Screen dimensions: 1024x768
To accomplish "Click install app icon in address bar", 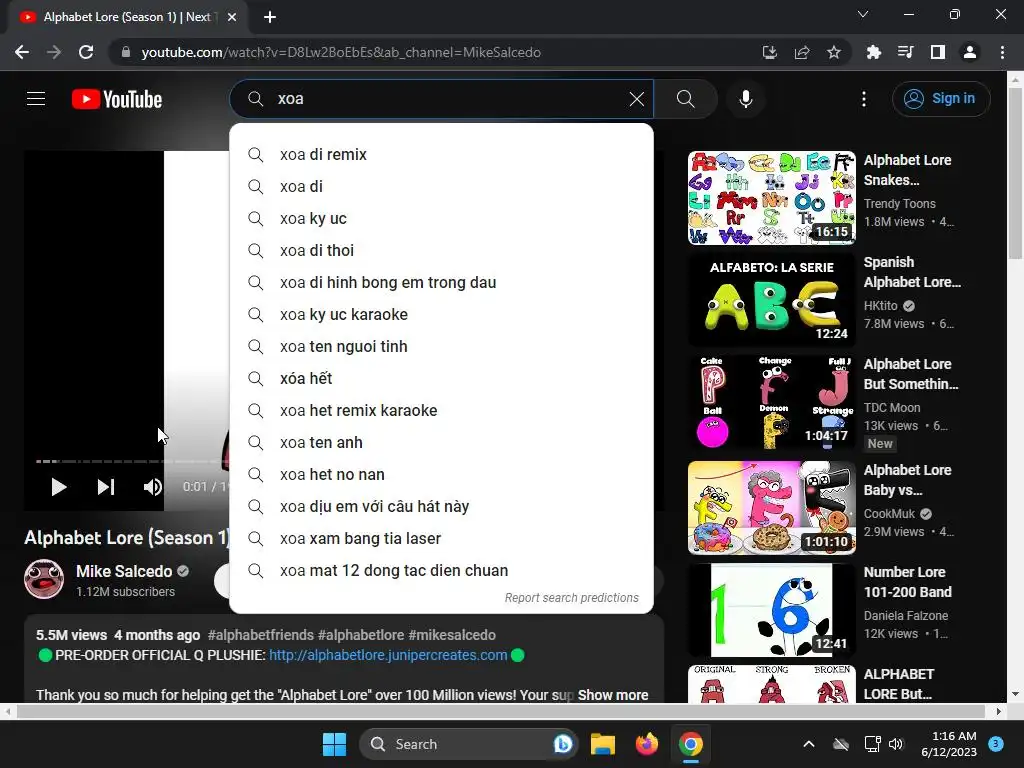I will tap(770, 52).
